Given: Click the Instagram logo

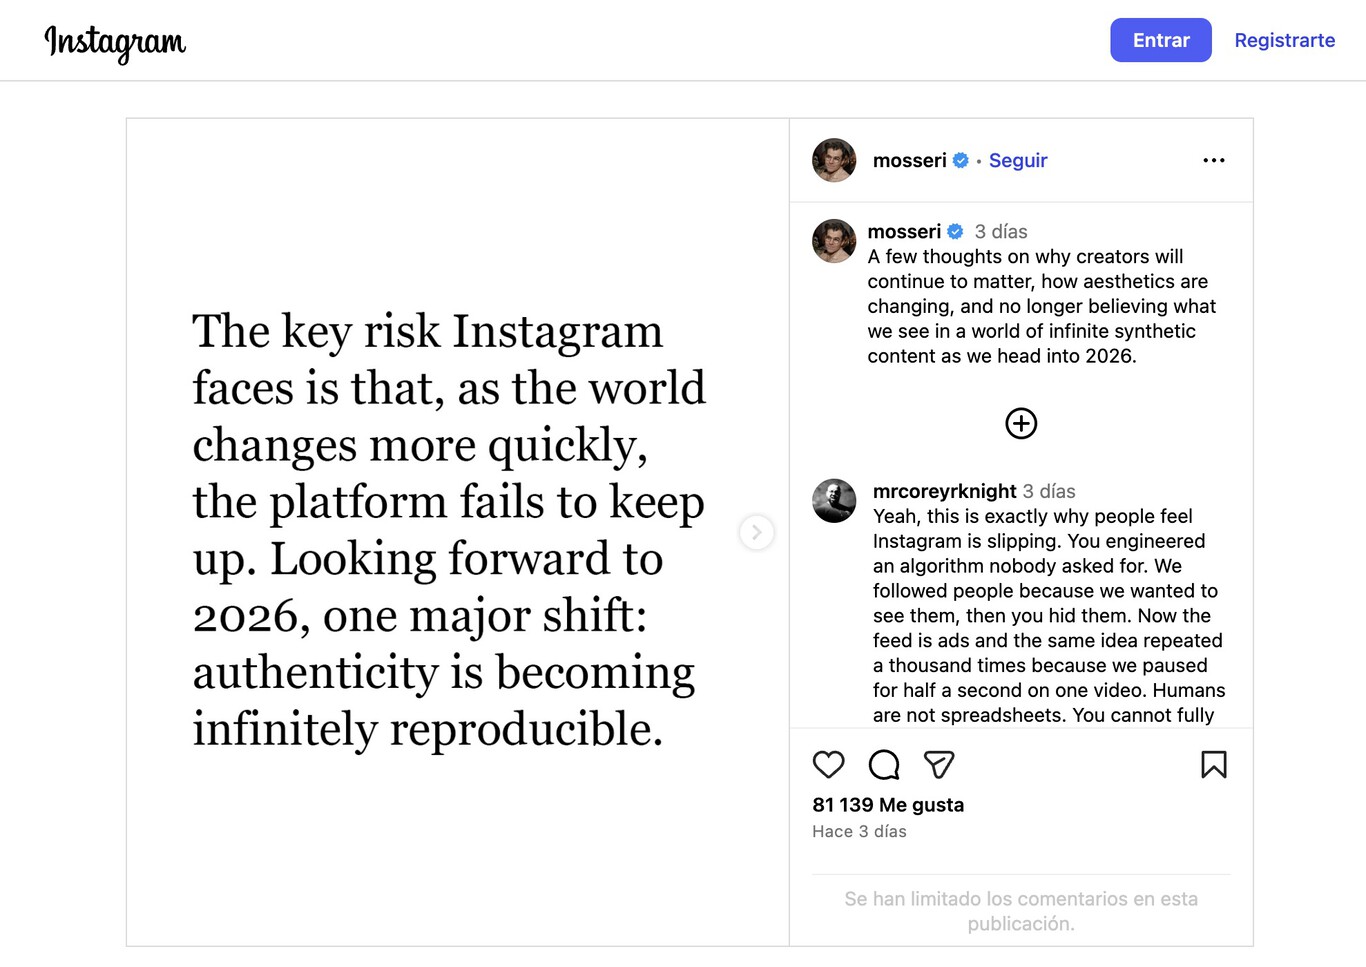Looking at the screenshot, I should (115, 42).
